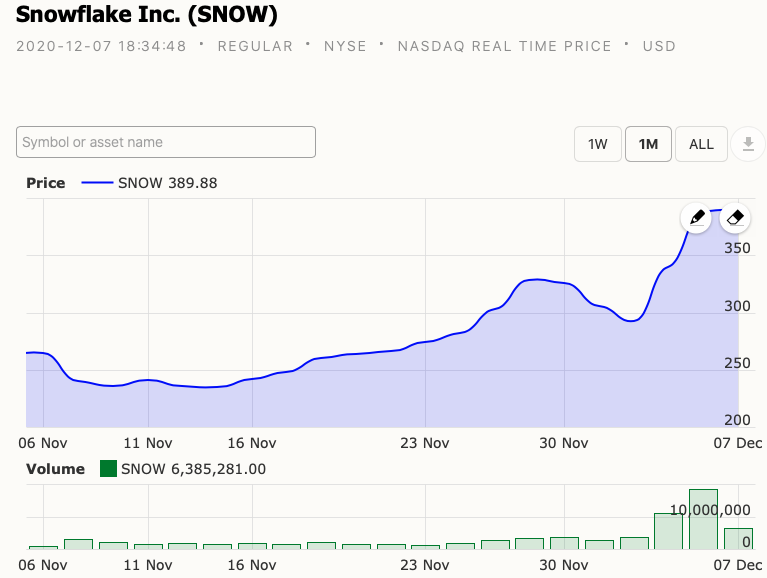The width and height of the screenshot is (767, 578).
Task: Click the bold Volume chart label
Action: [x=55, y=469]
